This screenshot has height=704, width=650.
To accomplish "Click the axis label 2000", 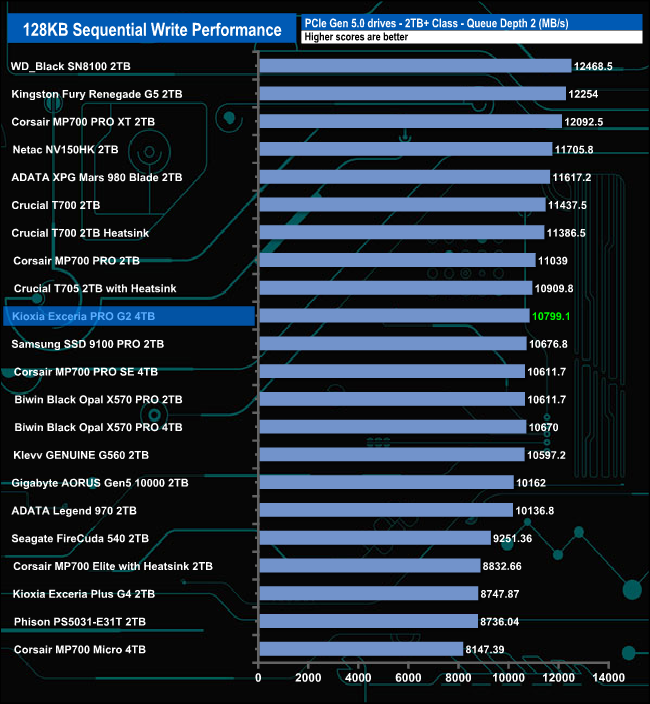I will pos(308,678).
